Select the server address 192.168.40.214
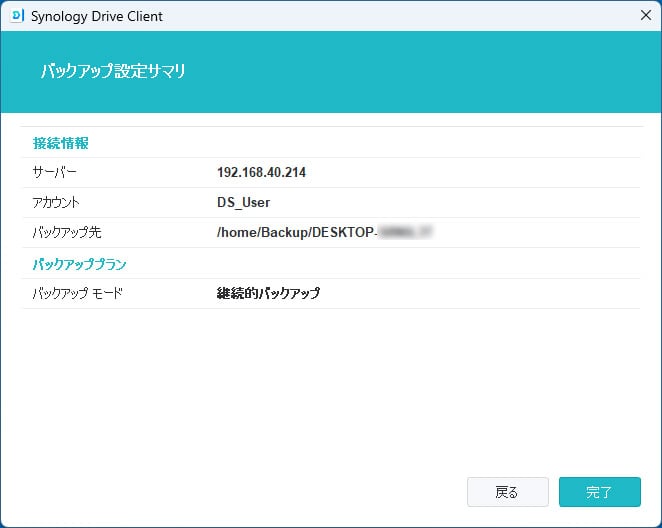662x528 pixels. coord(261,172)
